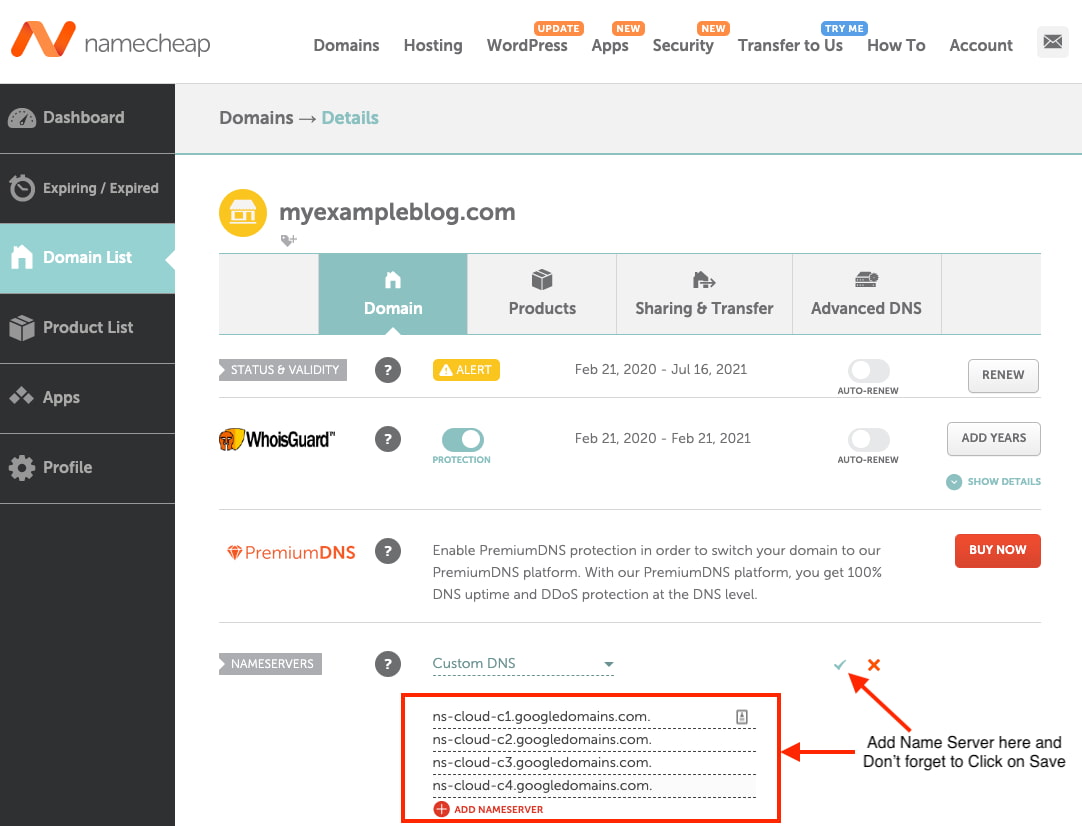Edit ns-cloud-c4.googledomains.com nameserver field
This screenshot has height=826, width=1082.
click(593, 785)
